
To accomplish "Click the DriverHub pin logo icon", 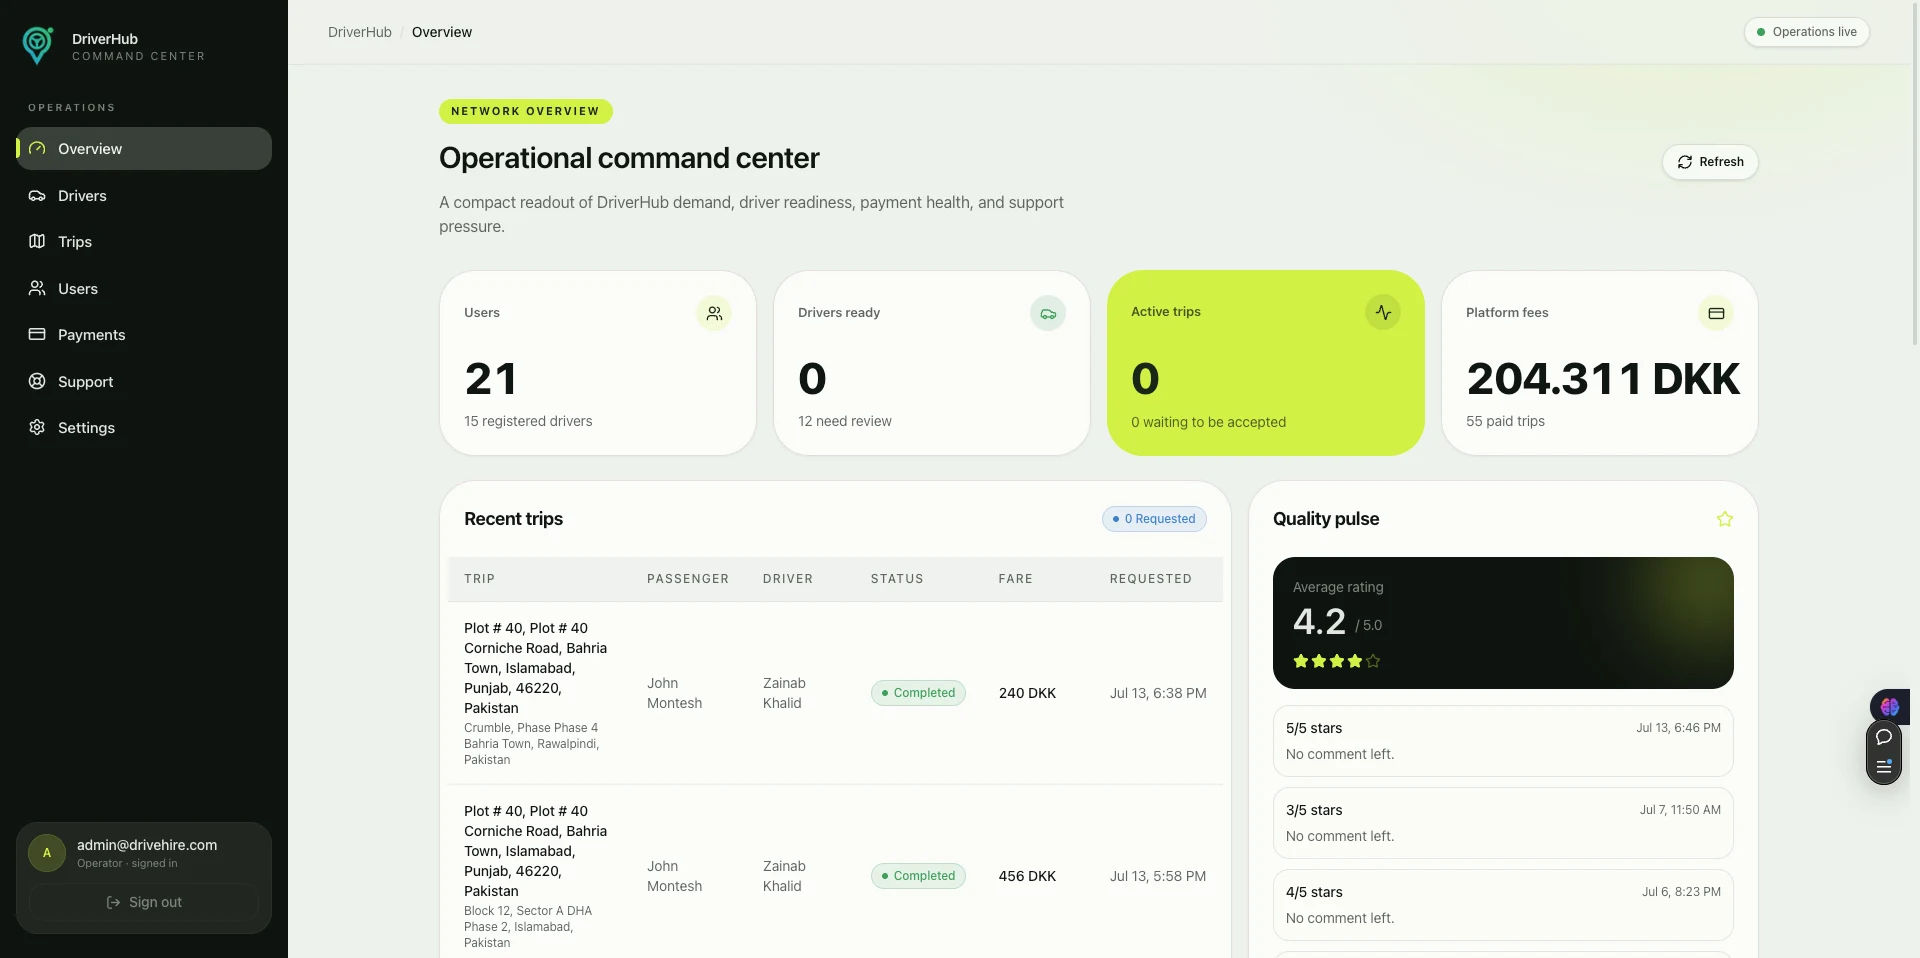I will tap(38, 45).
